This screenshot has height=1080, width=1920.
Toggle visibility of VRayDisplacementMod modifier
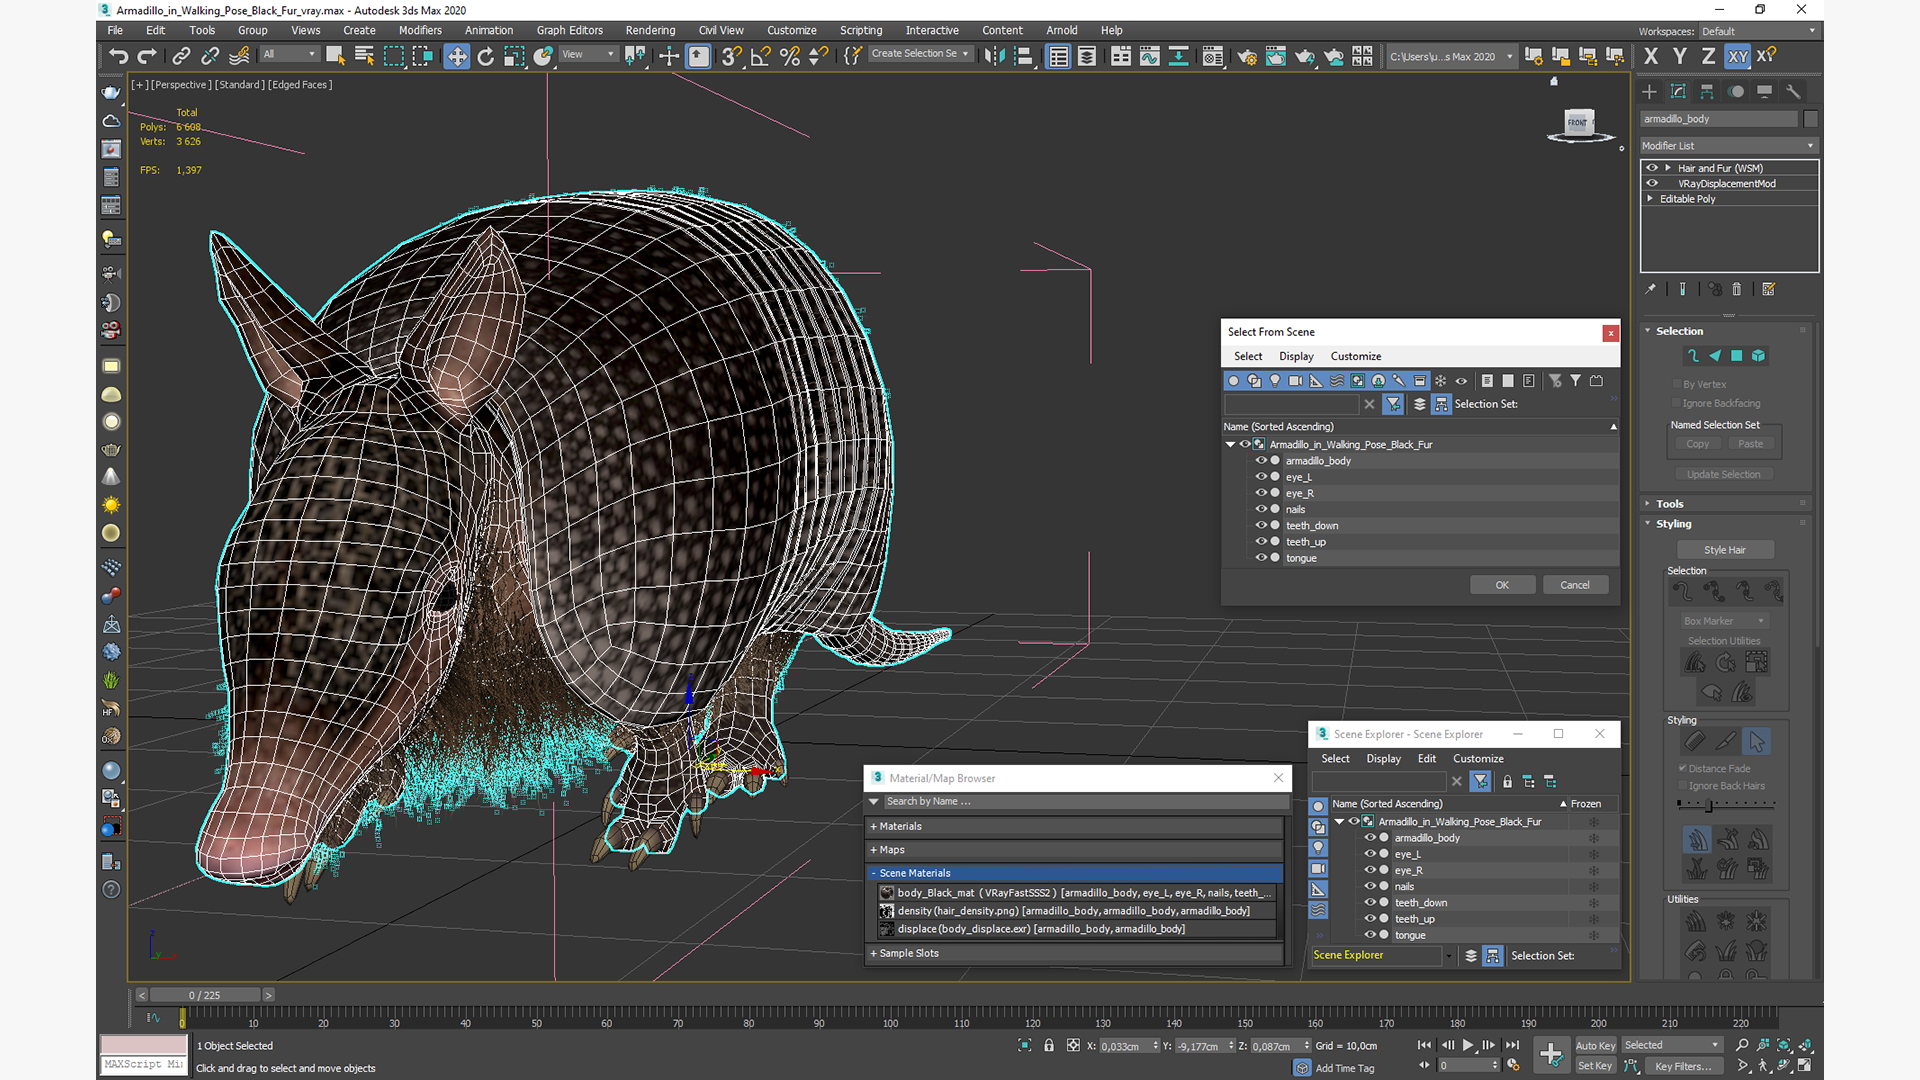tap(1652, 183)
